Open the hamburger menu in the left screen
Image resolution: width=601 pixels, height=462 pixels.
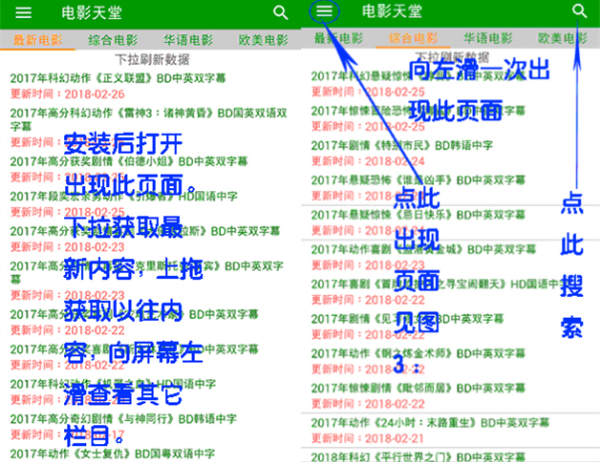23,13
